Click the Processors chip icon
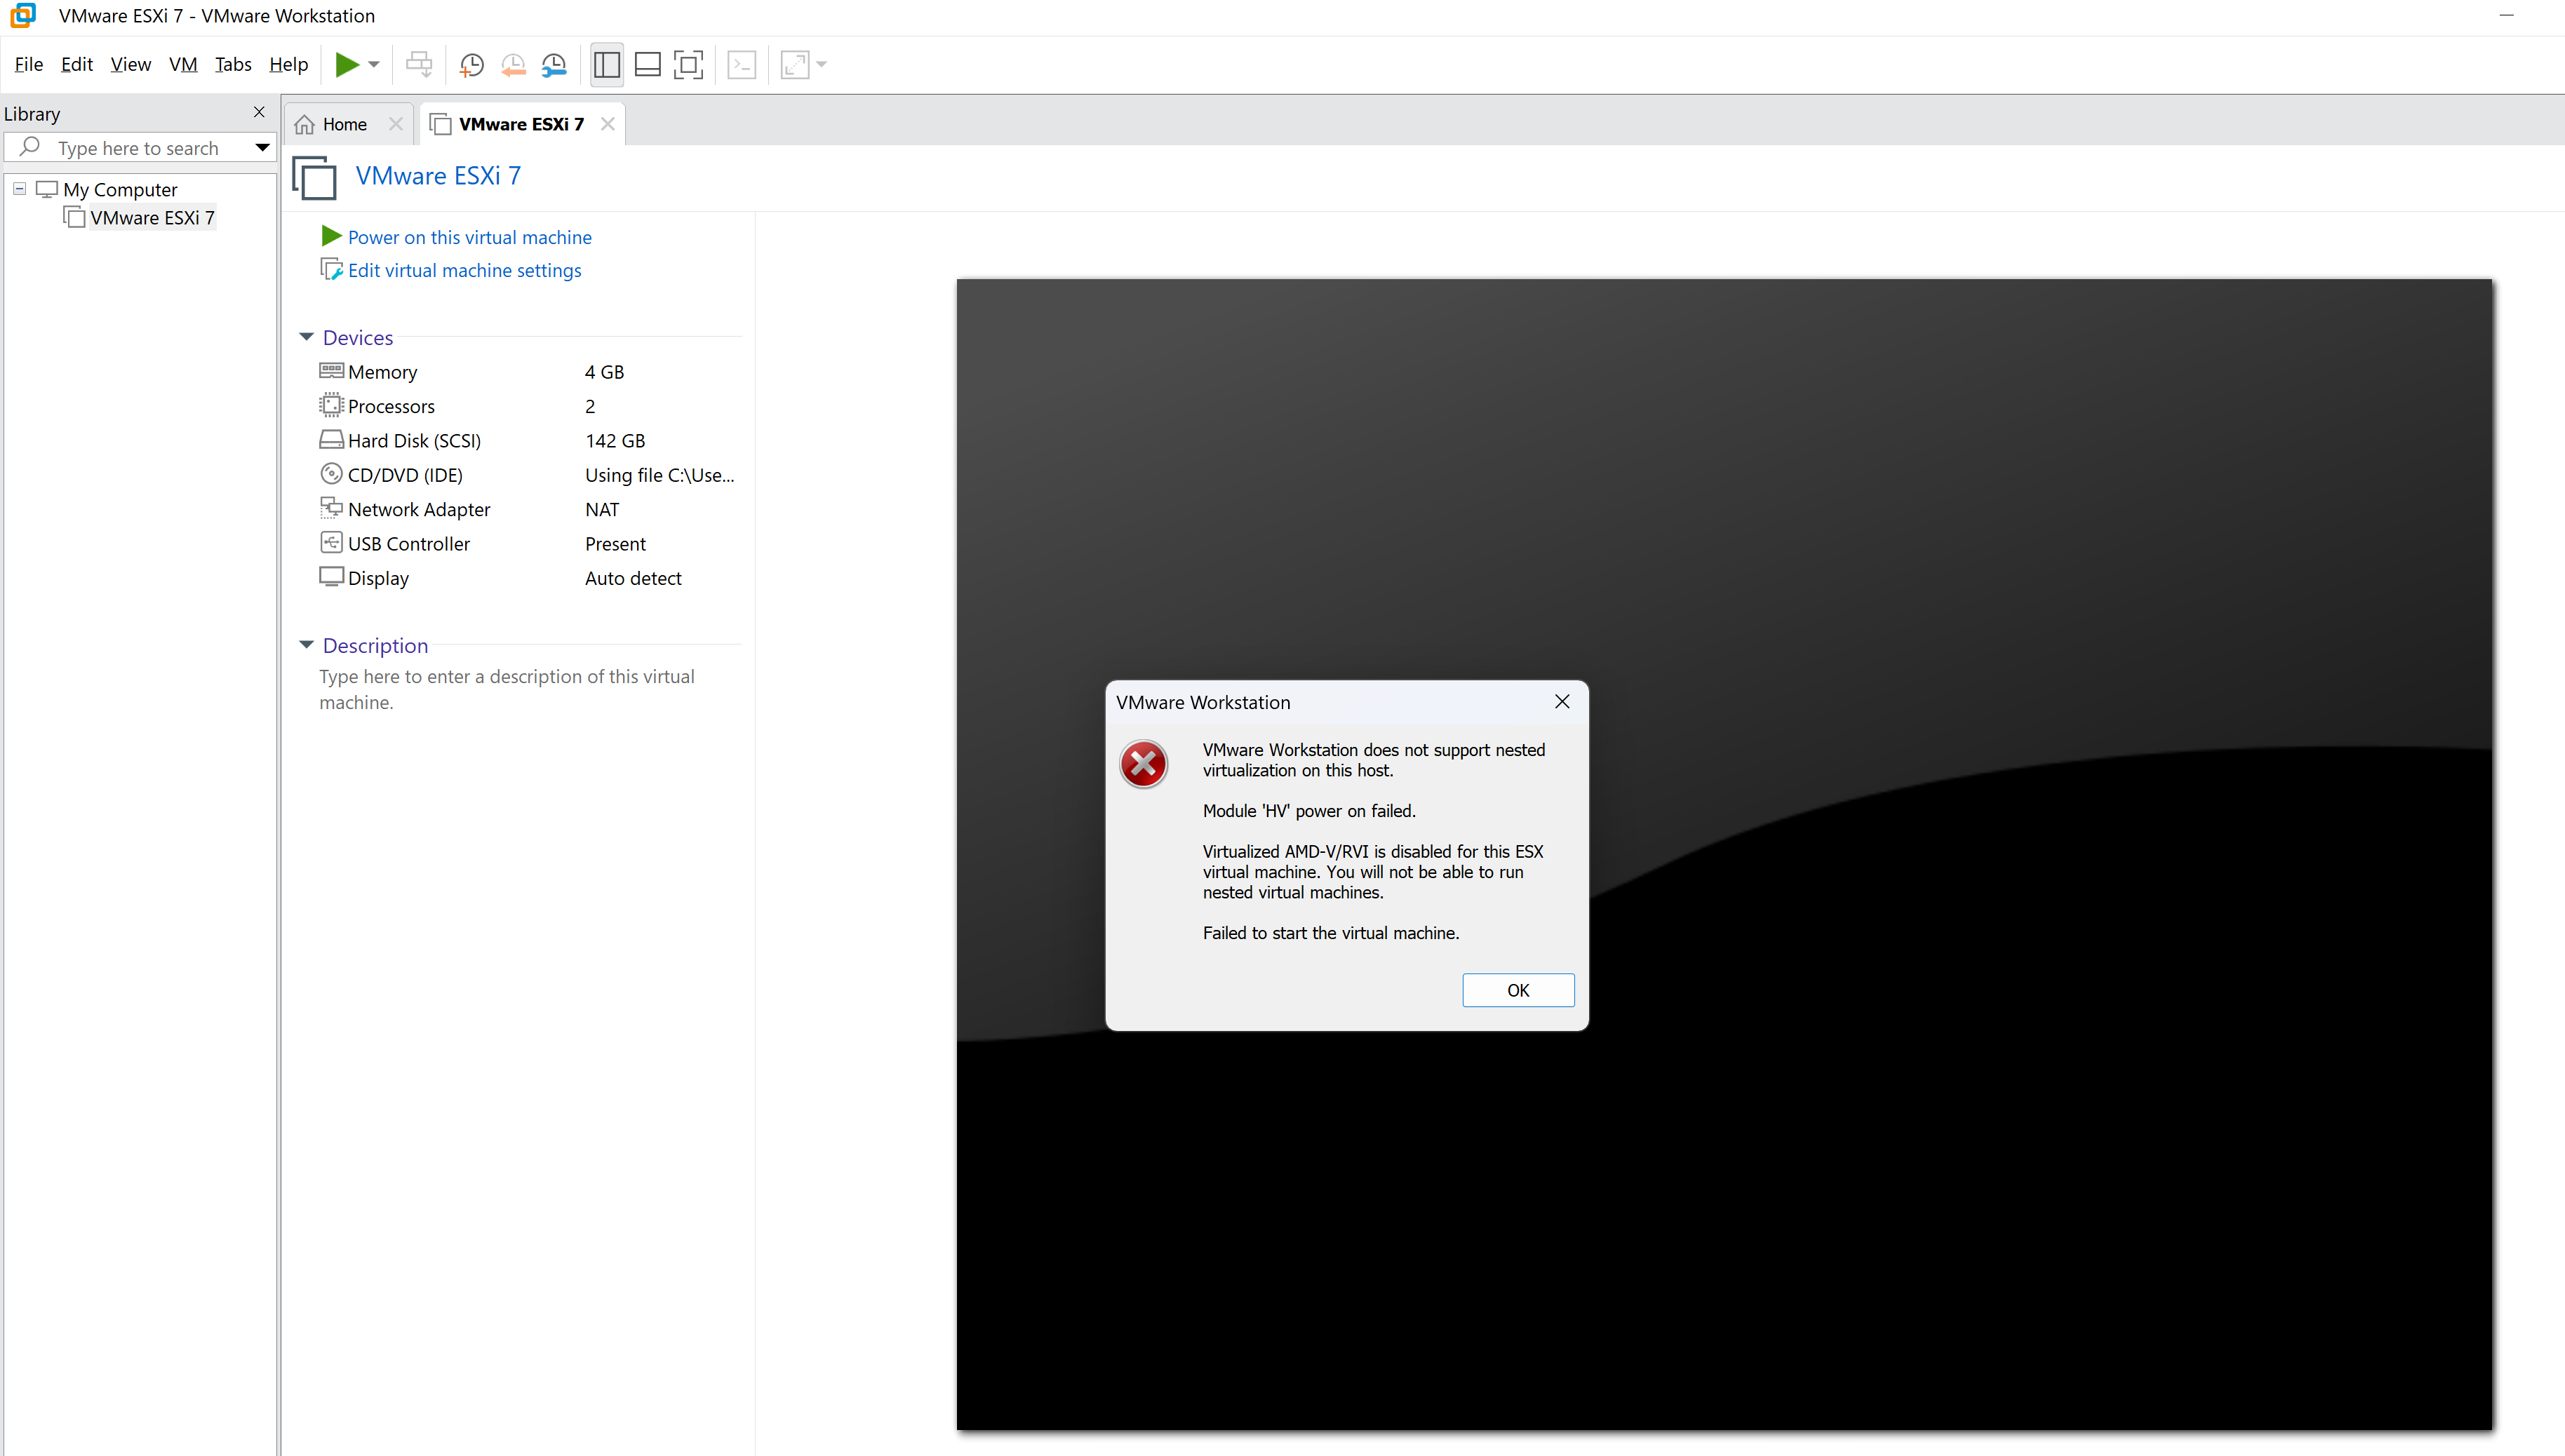Image resolution: width=2565 pixels, height=1456 pixels. (x=331, y=405)
